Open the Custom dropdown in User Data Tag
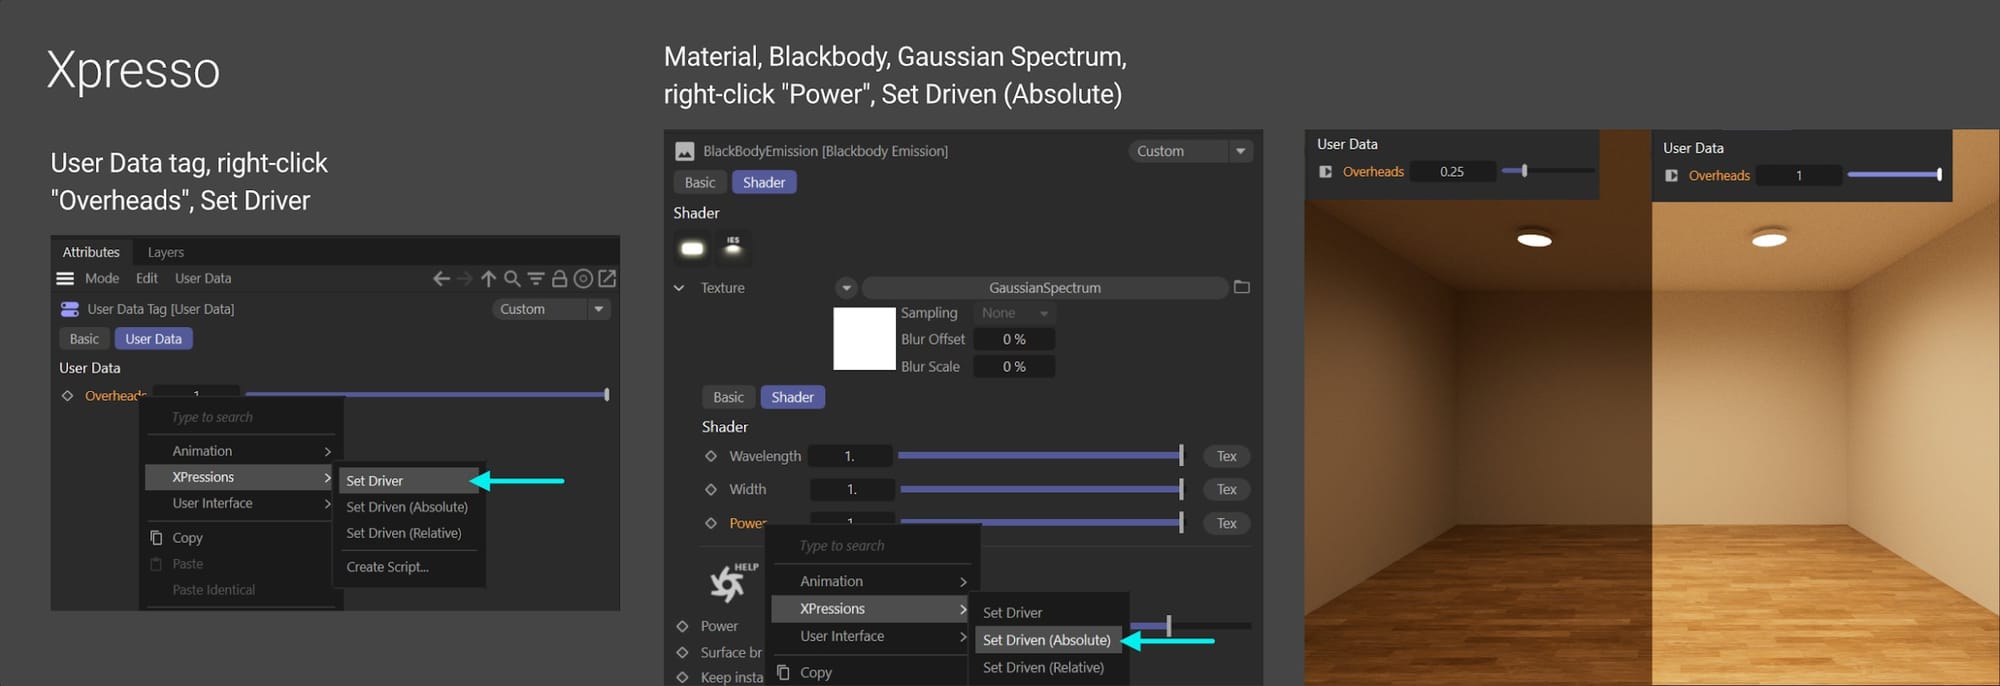The width and height of the screenshot is (2000, 686). point(551,309)
